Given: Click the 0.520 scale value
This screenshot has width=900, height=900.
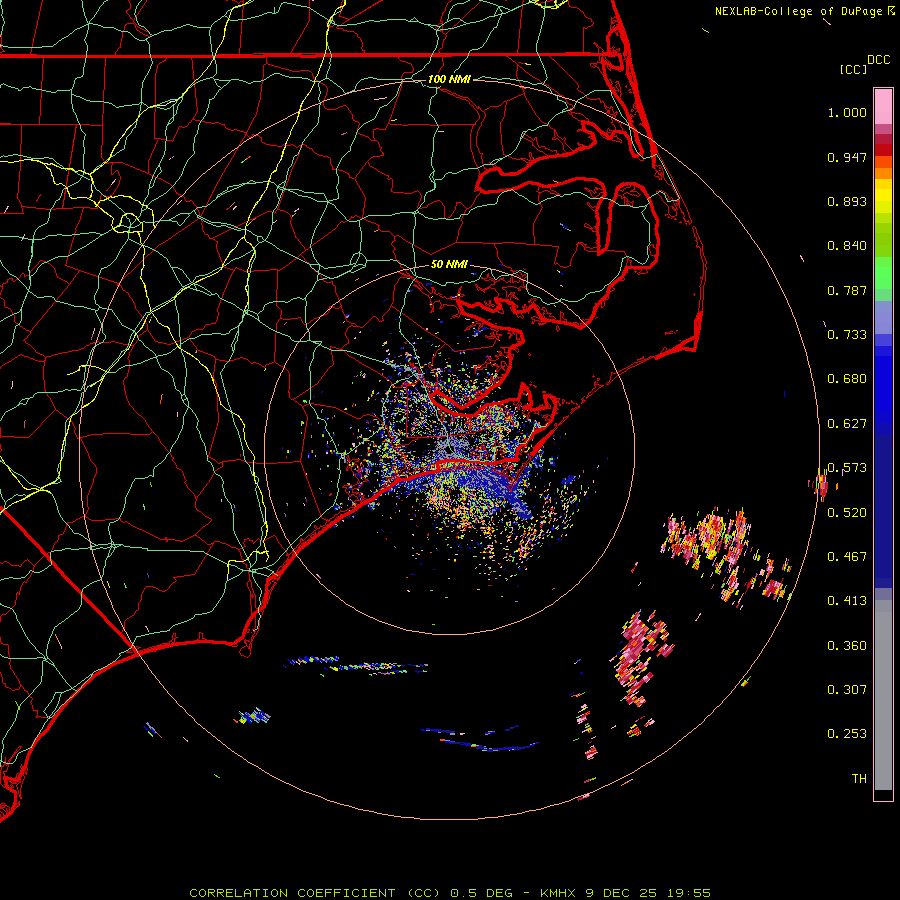Looking at the screenshot, I should point(847,513).
